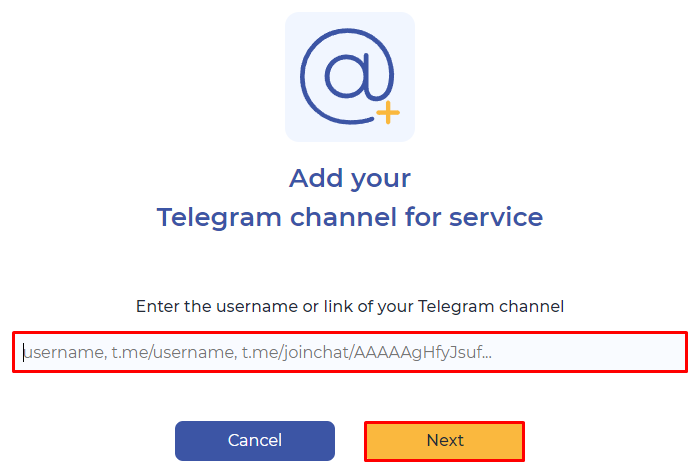The width and height of the screenshot is (697, 472).
Task: Click the 'Enter the username or link' label
Action: (x=350, y=307)
